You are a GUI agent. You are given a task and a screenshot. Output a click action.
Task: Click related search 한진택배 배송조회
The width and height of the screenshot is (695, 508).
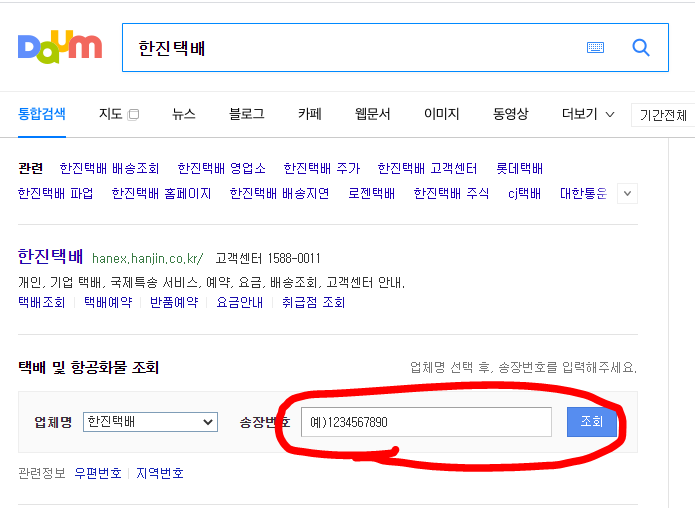coord(109,168)
